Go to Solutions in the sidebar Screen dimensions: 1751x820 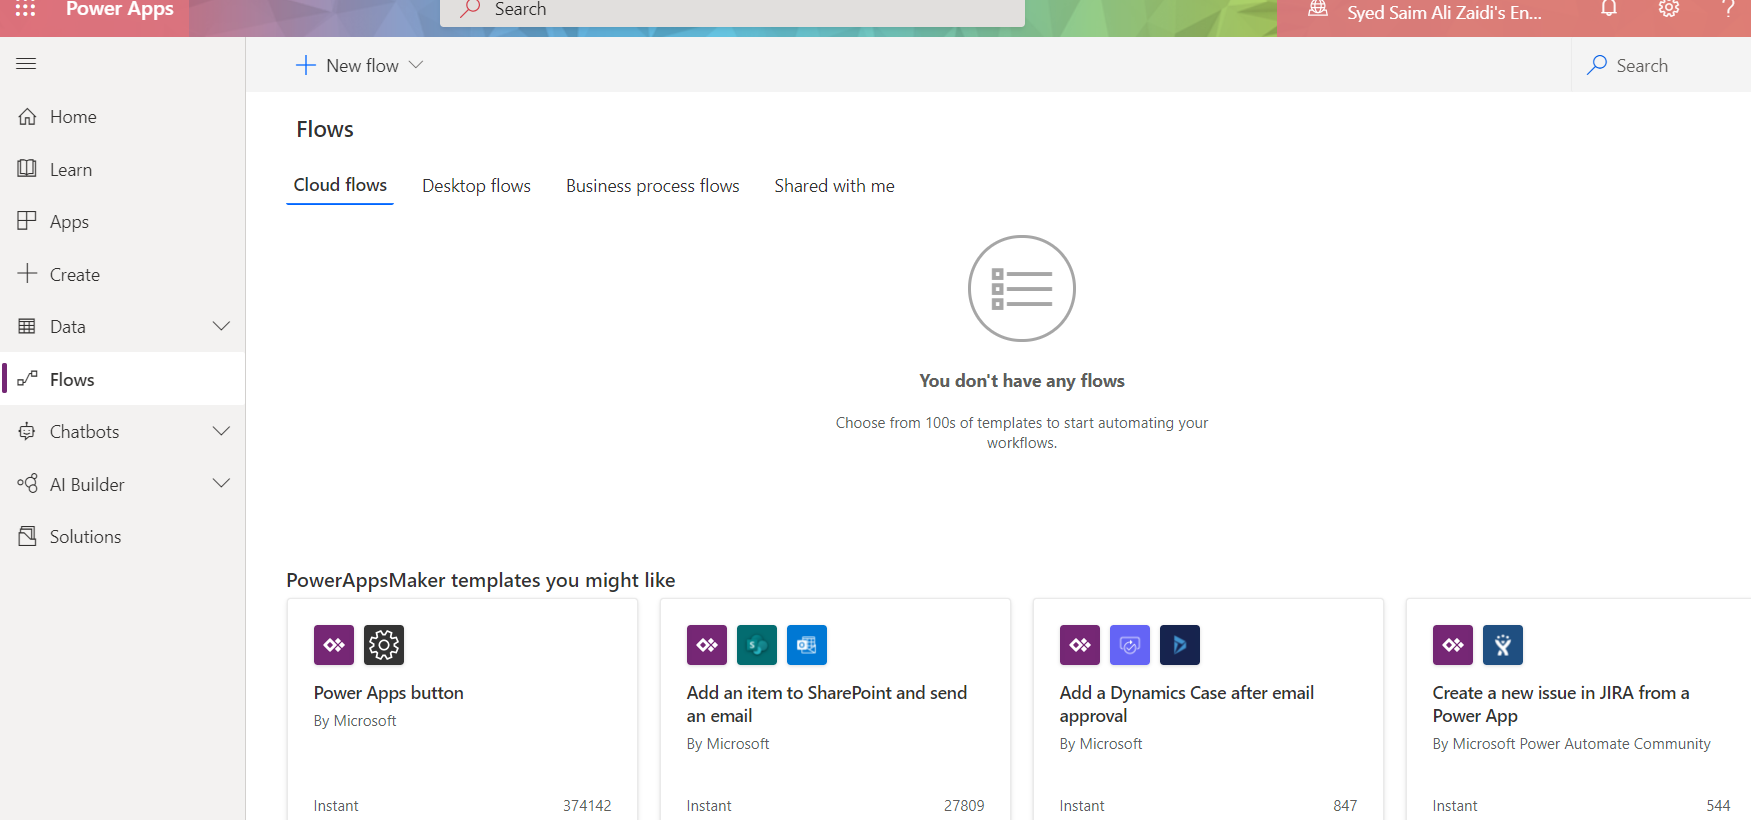(85, 537)
